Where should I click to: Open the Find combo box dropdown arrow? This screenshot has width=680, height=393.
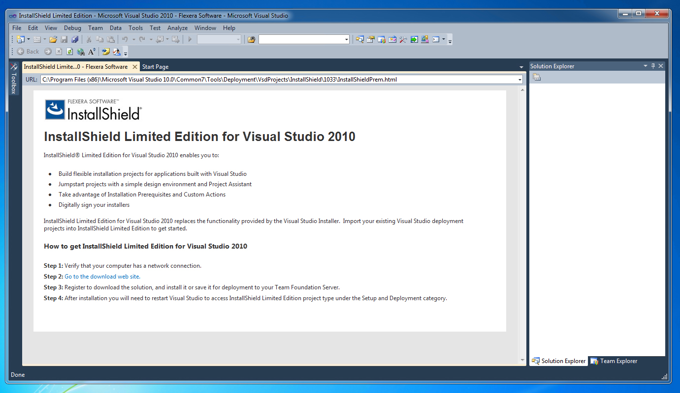point(346,39)
